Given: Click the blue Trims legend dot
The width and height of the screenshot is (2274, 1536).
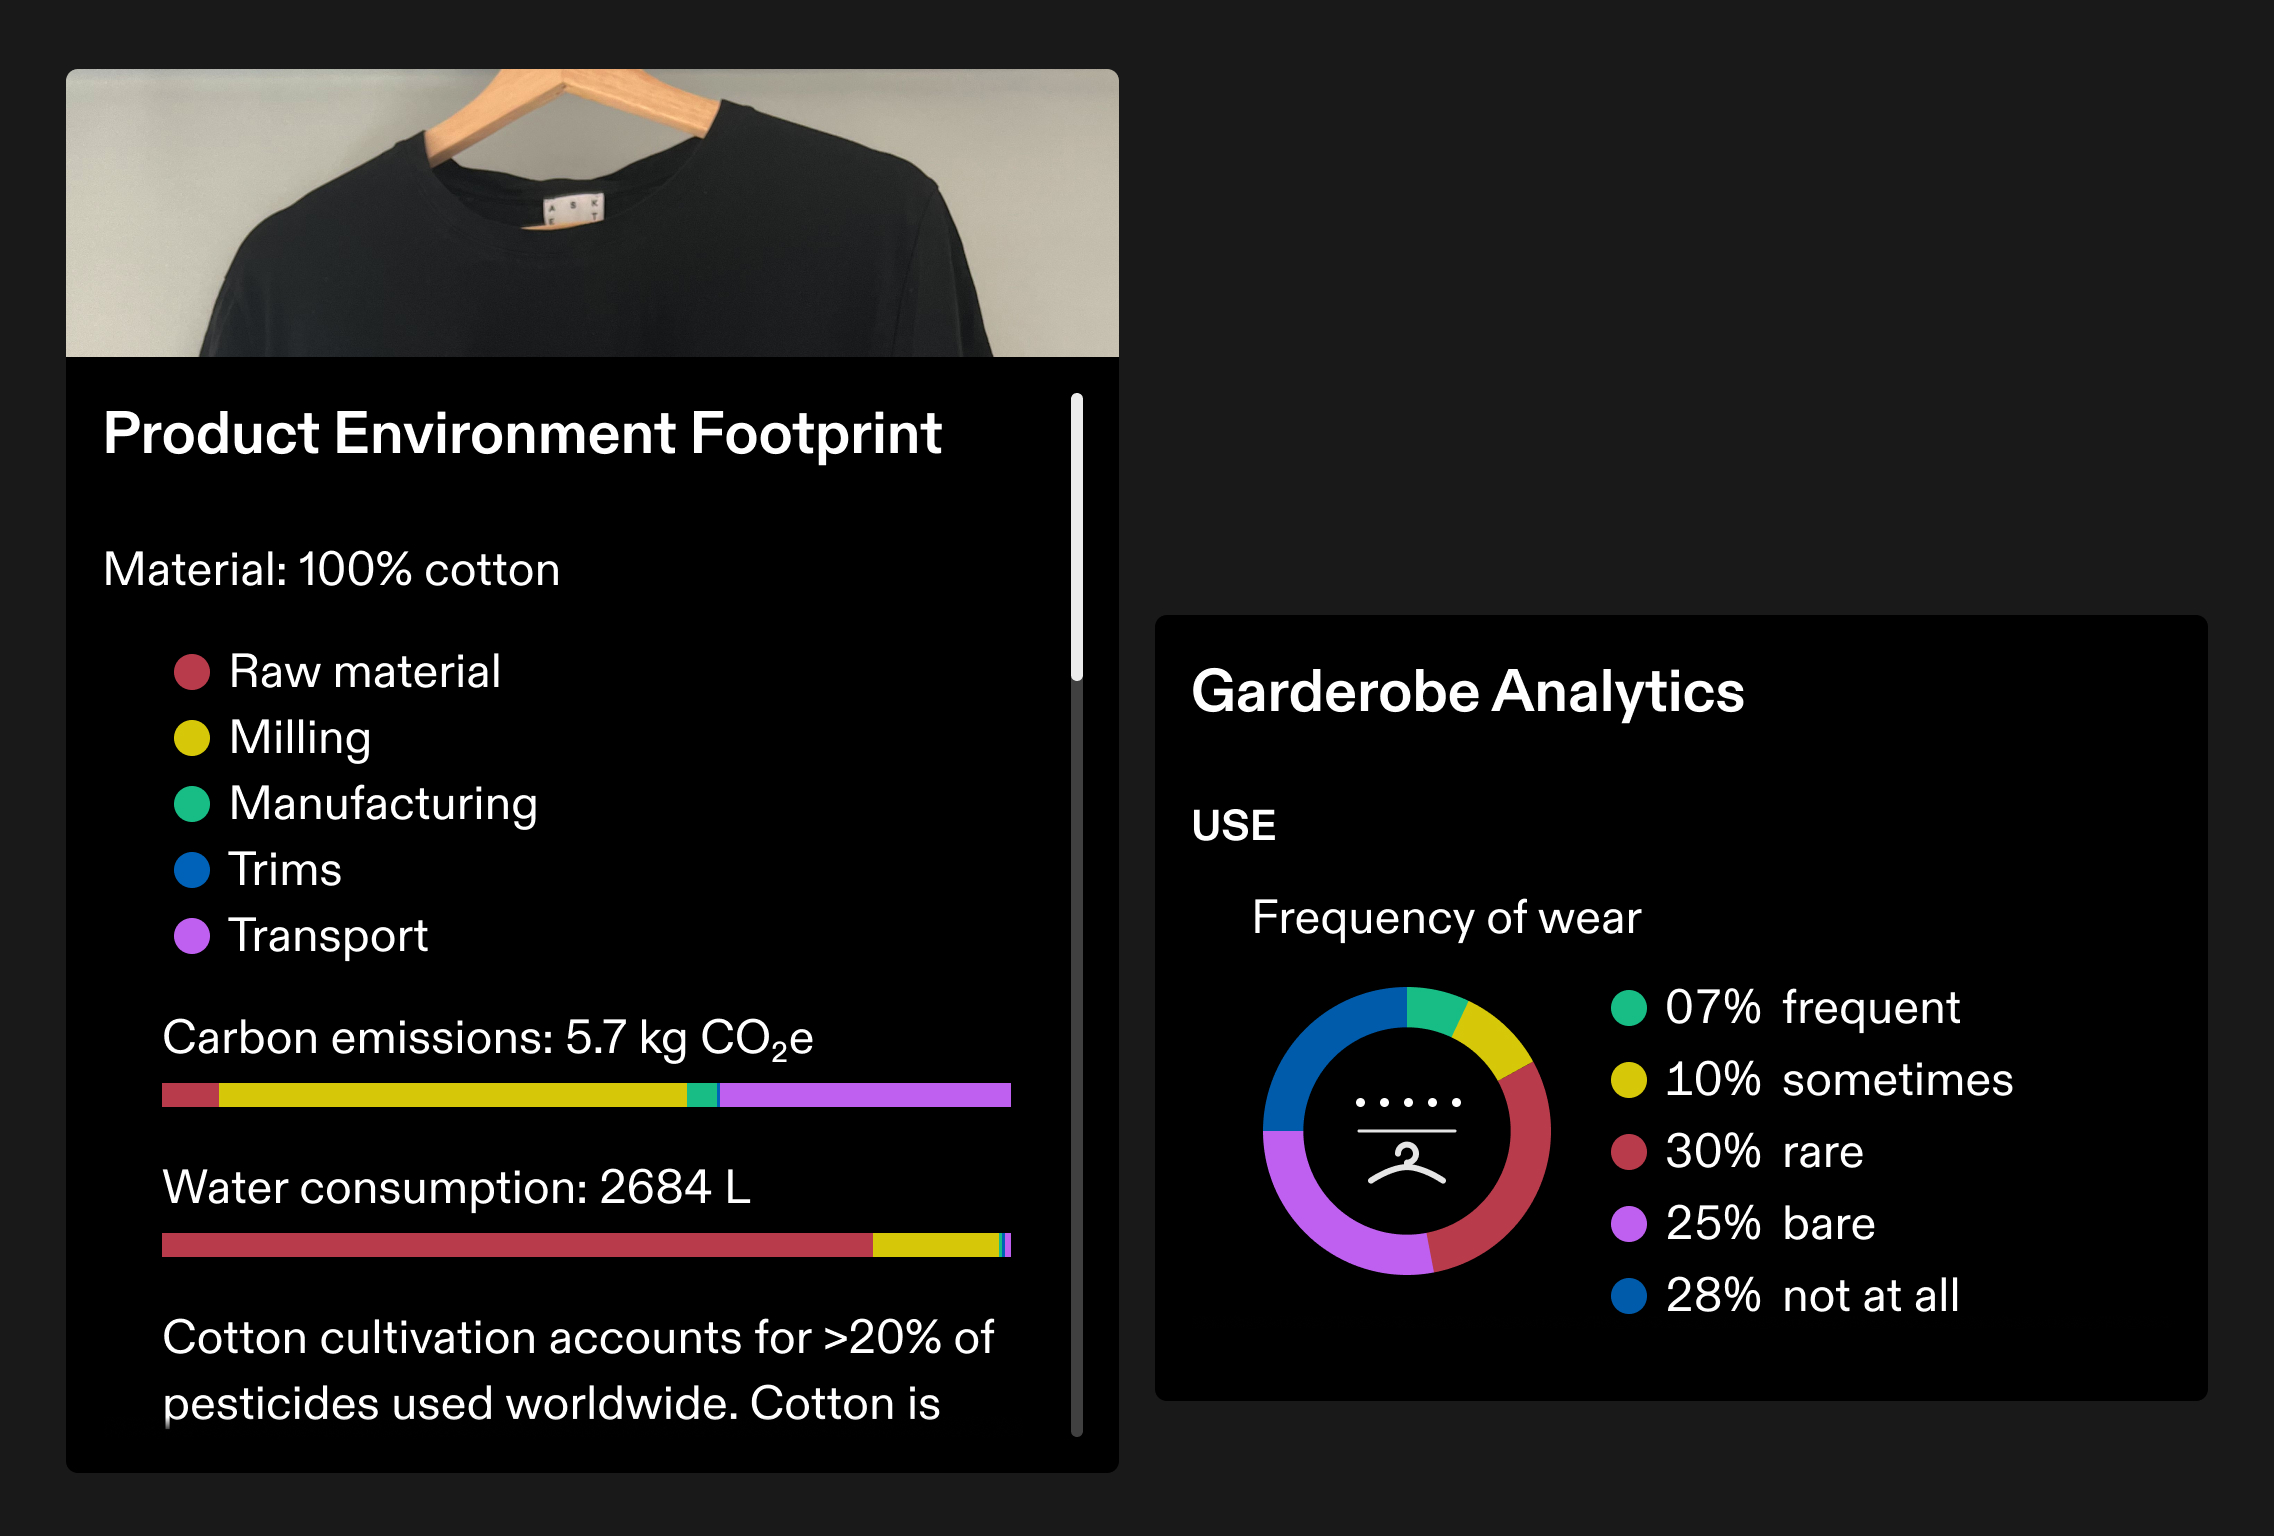Looking at the screenshot, I should [192, 870].
